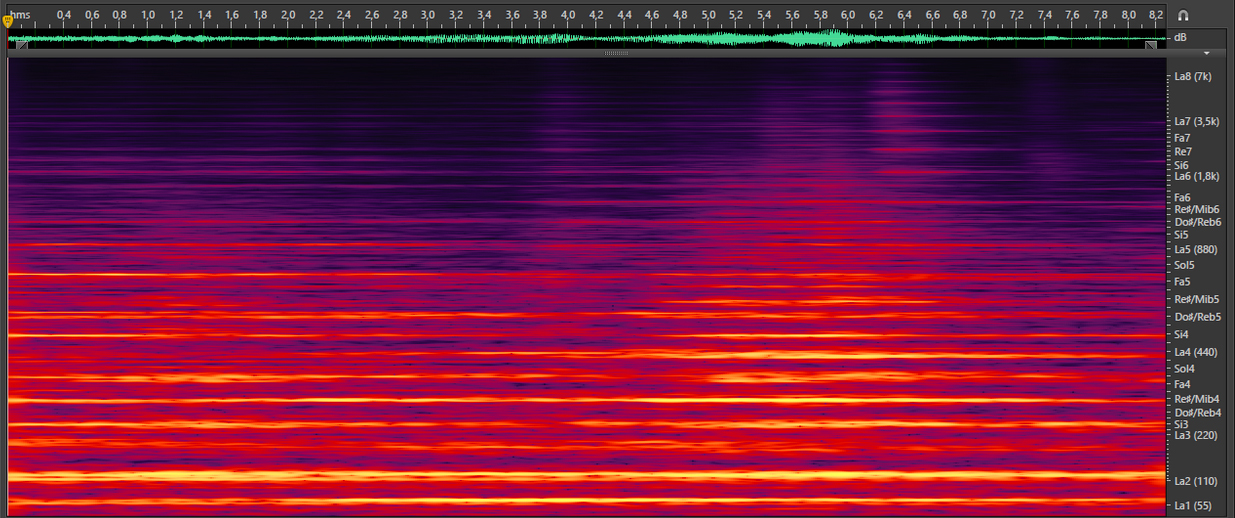The height and width of the screenshot is (518, 1235).
Task: Click the La7 (3,5k) frequency scale label
Action: pos(1197,122)
